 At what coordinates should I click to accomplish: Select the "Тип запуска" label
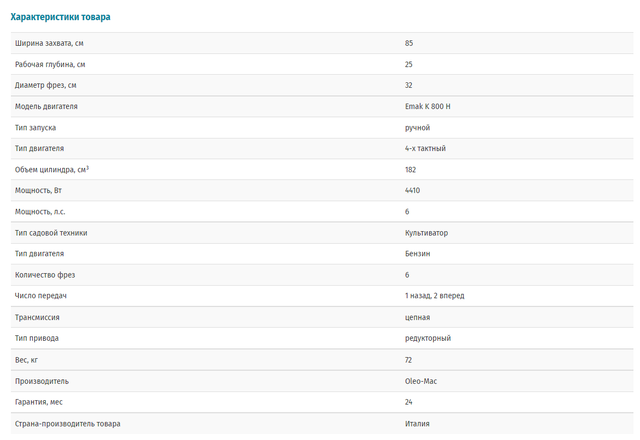point(35,127)
